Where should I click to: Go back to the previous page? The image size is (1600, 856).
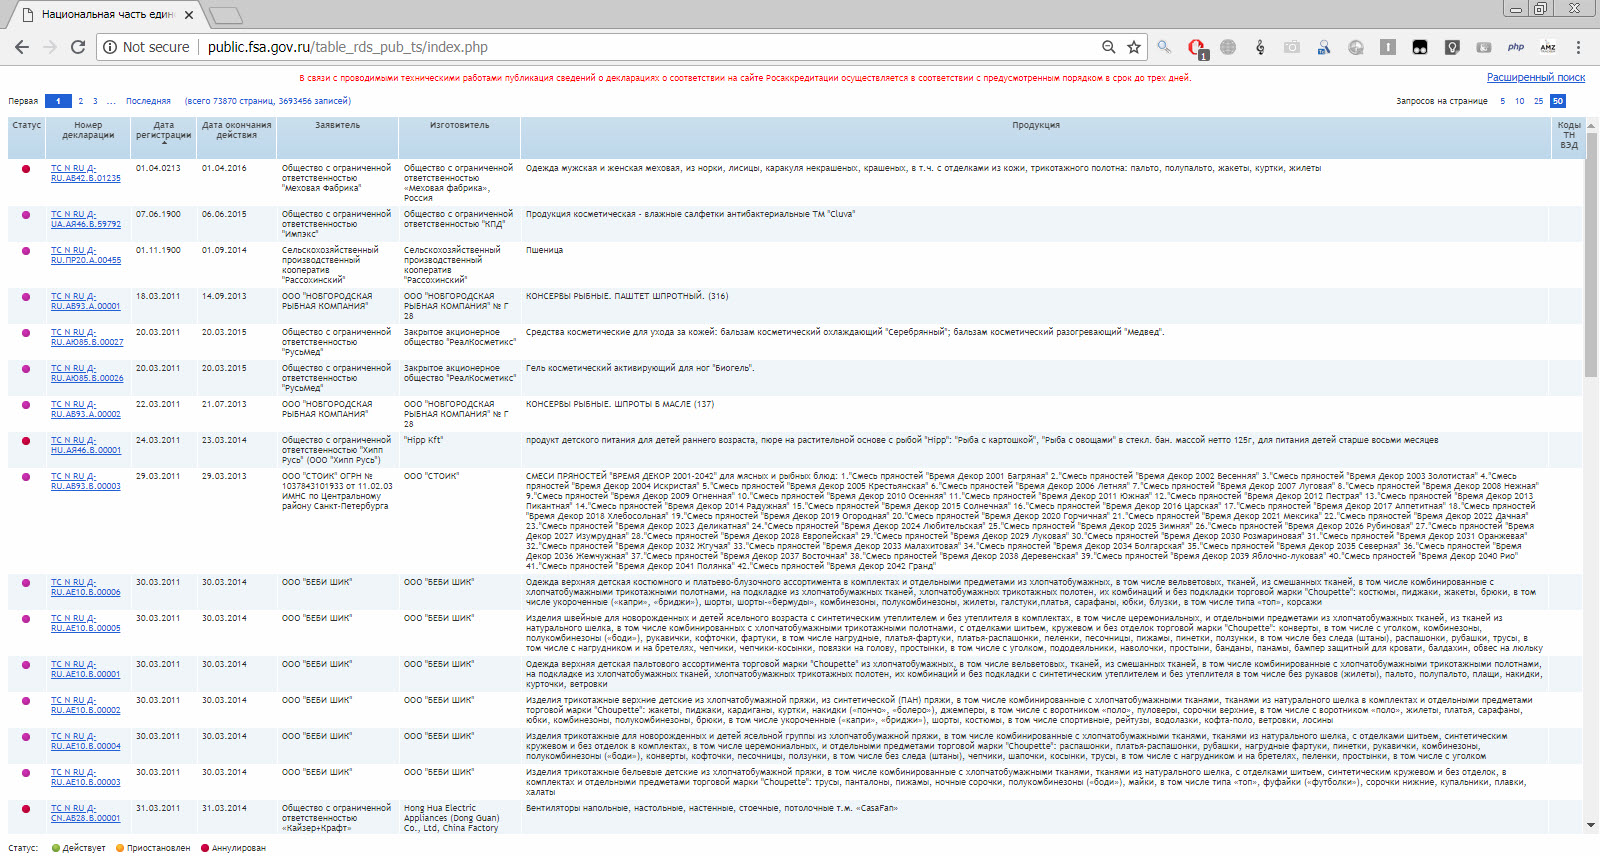(x=21, y=47)
